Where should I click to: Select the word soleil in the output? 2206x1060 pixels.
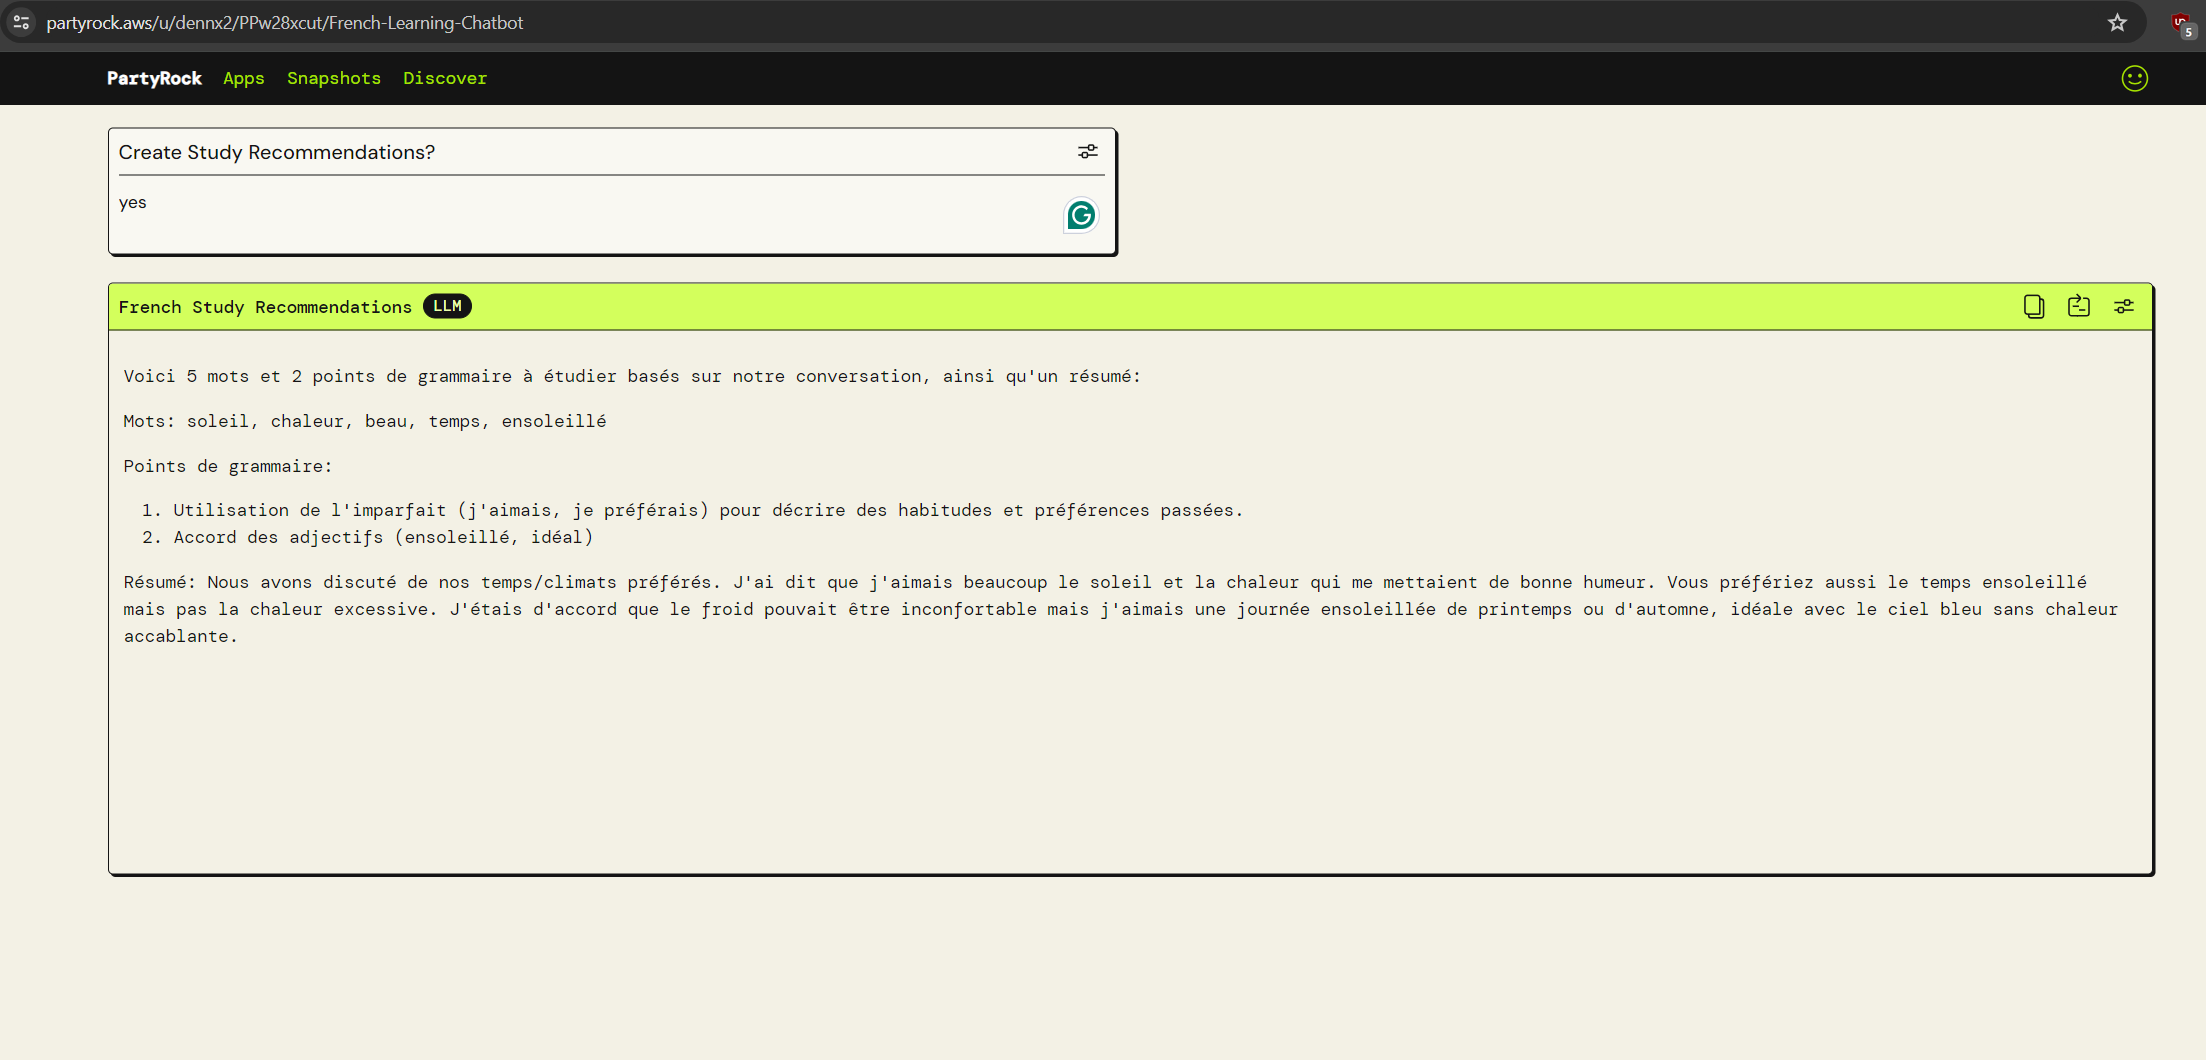[x=217, y=421]
